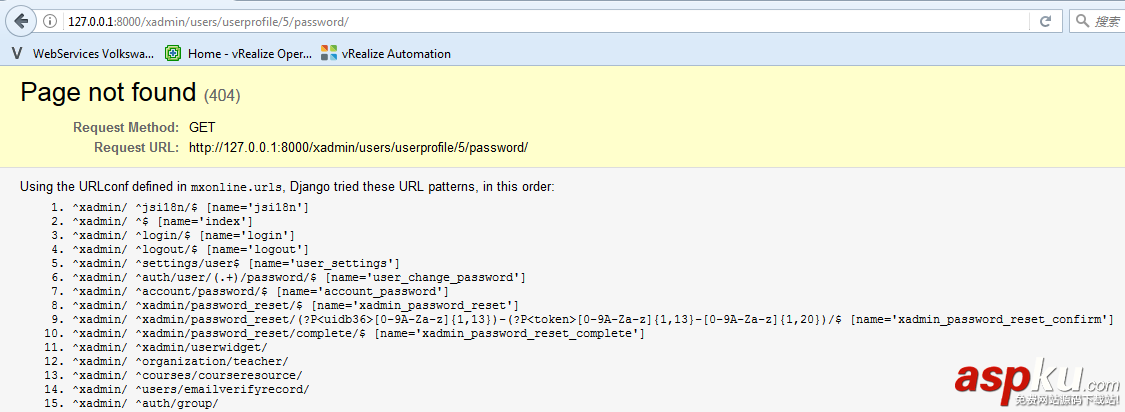
Task: Open the site information icon
Action: [51, 21]
